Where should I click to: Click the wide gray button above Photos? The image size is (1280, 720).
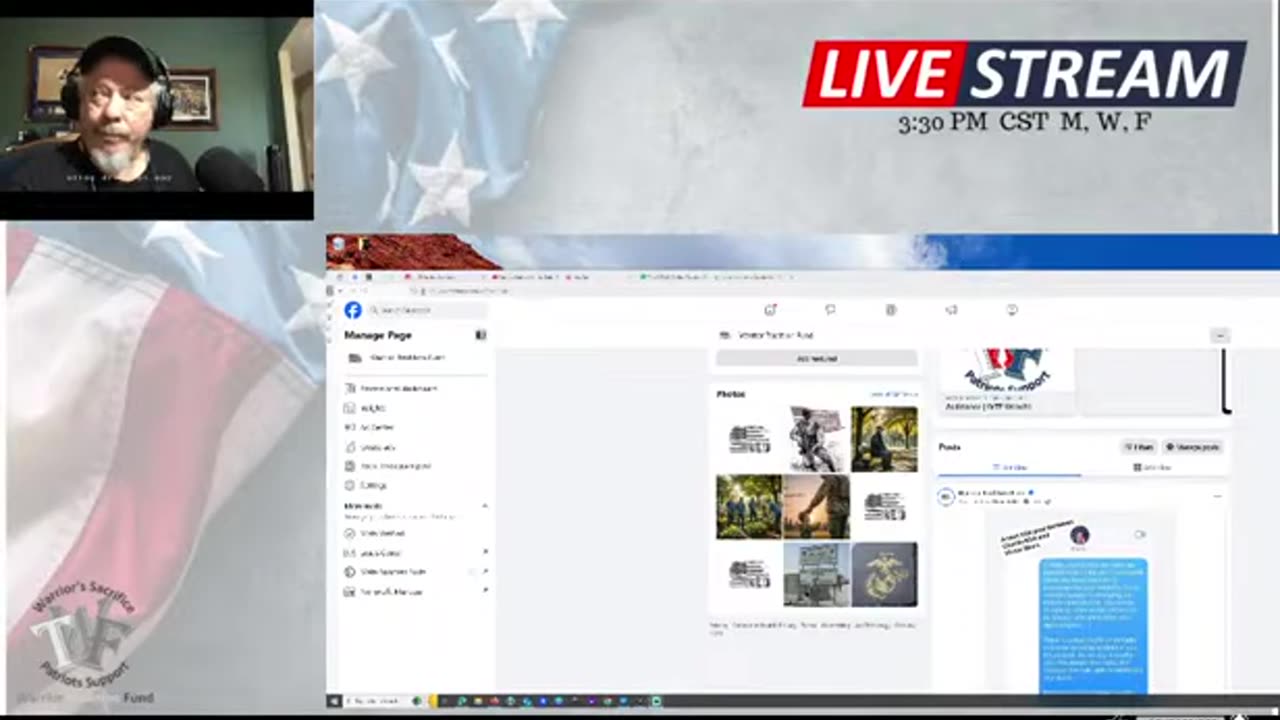(x=816, y=358)
